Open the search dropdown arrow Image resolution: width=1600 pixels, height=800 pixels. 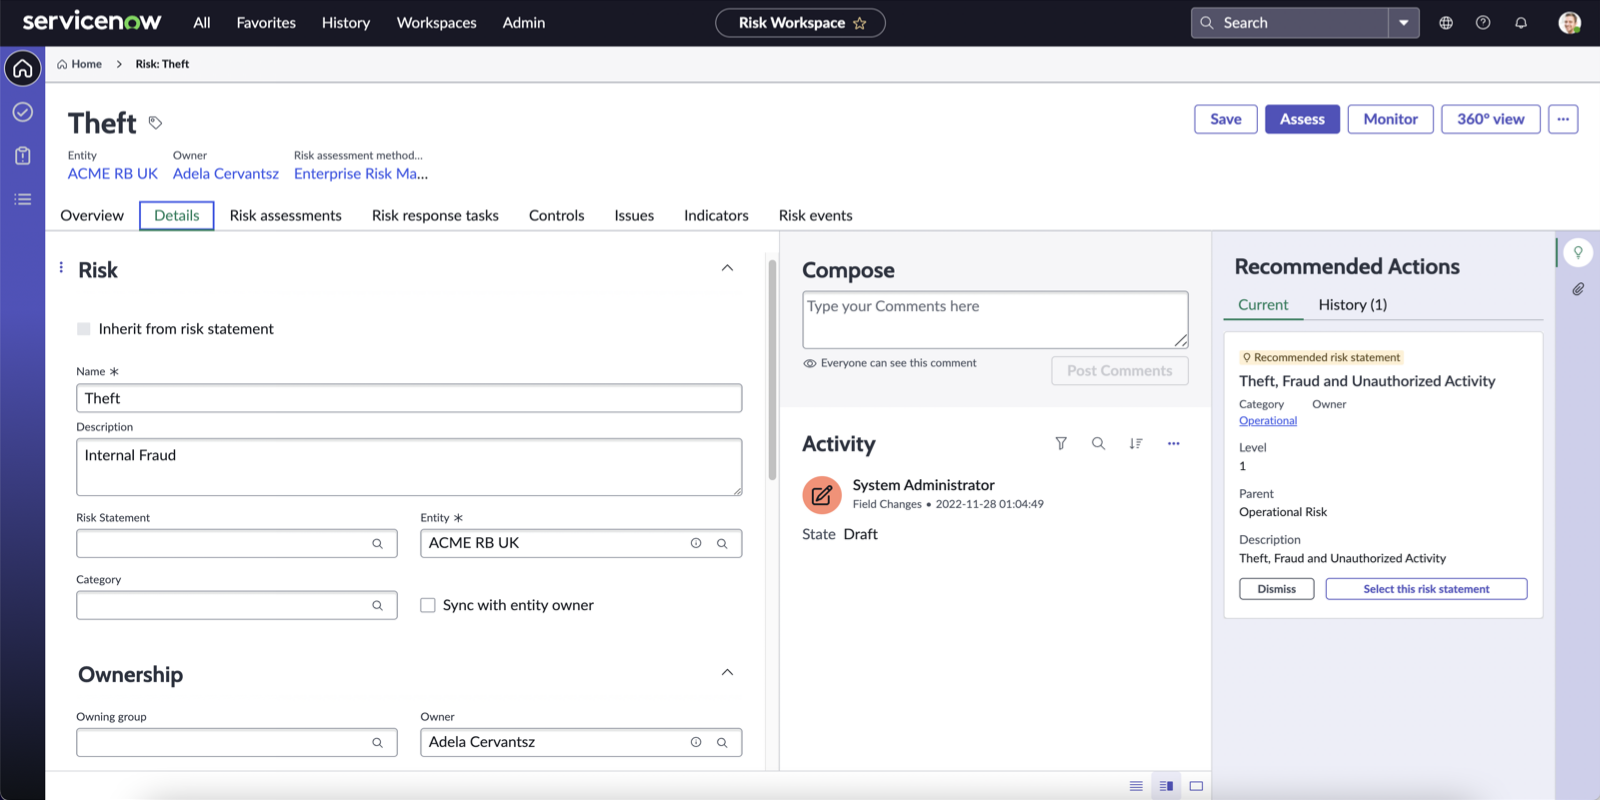pyautogui.click(x=1404, y=23)
